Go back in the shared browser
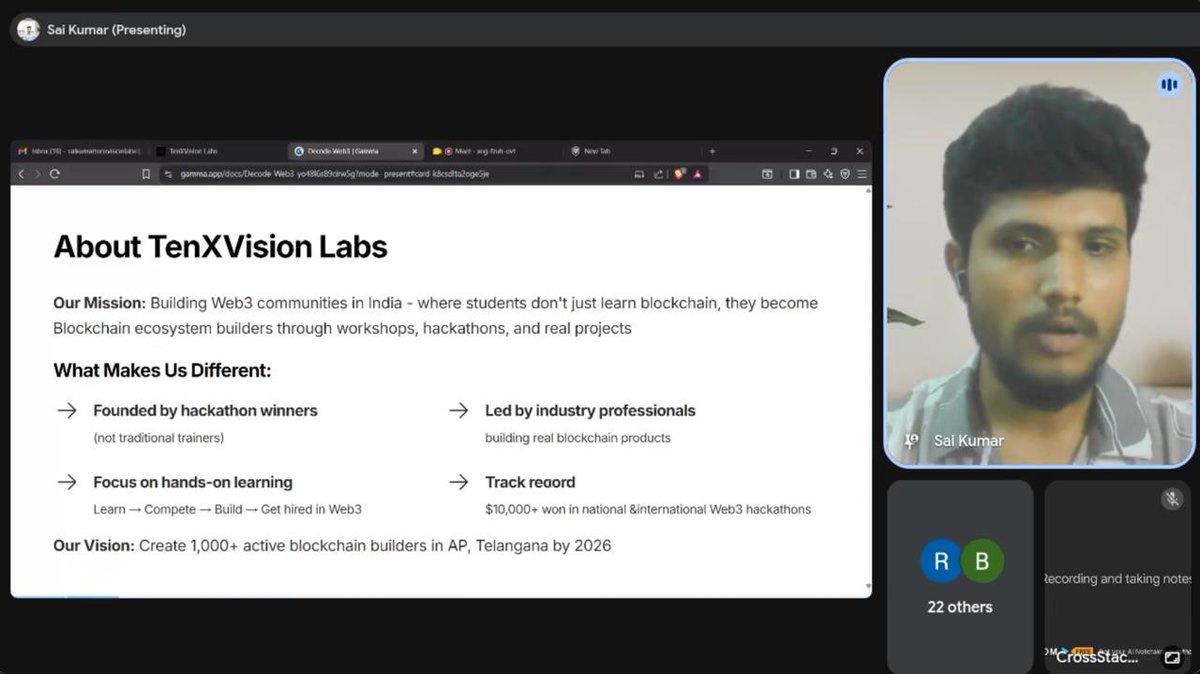This screenshot has height=674, width=1200. pos(21,174)
